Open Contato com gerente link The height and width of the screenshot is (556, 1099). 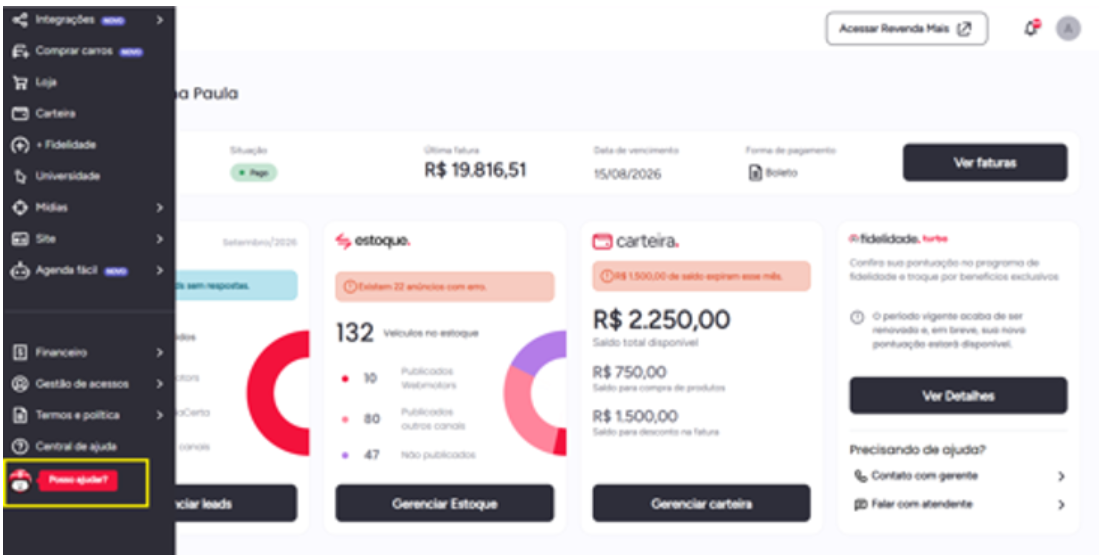point(958,476)
